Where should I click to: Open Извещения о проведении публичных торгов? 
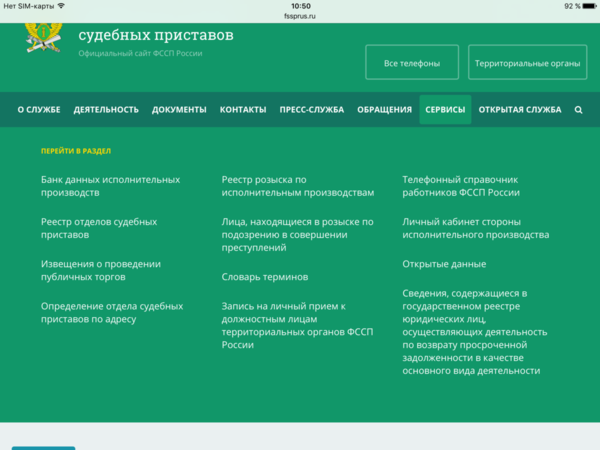click(101, 270)
